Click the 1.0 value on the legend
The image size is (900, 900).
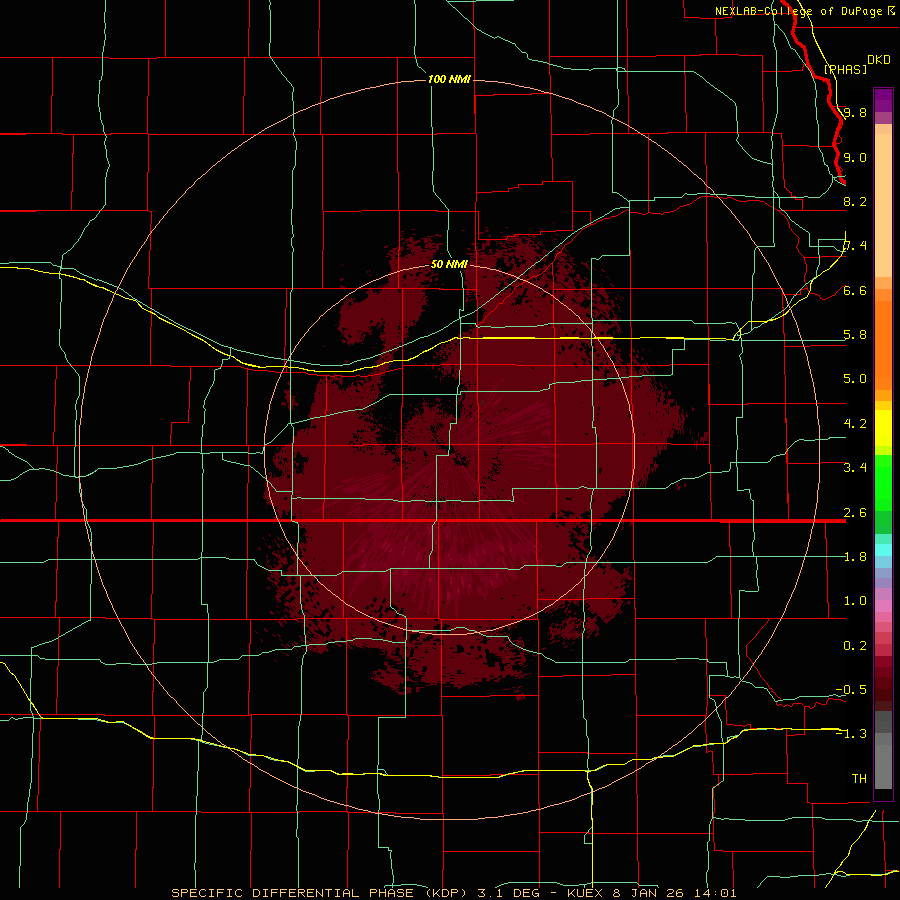855,601
